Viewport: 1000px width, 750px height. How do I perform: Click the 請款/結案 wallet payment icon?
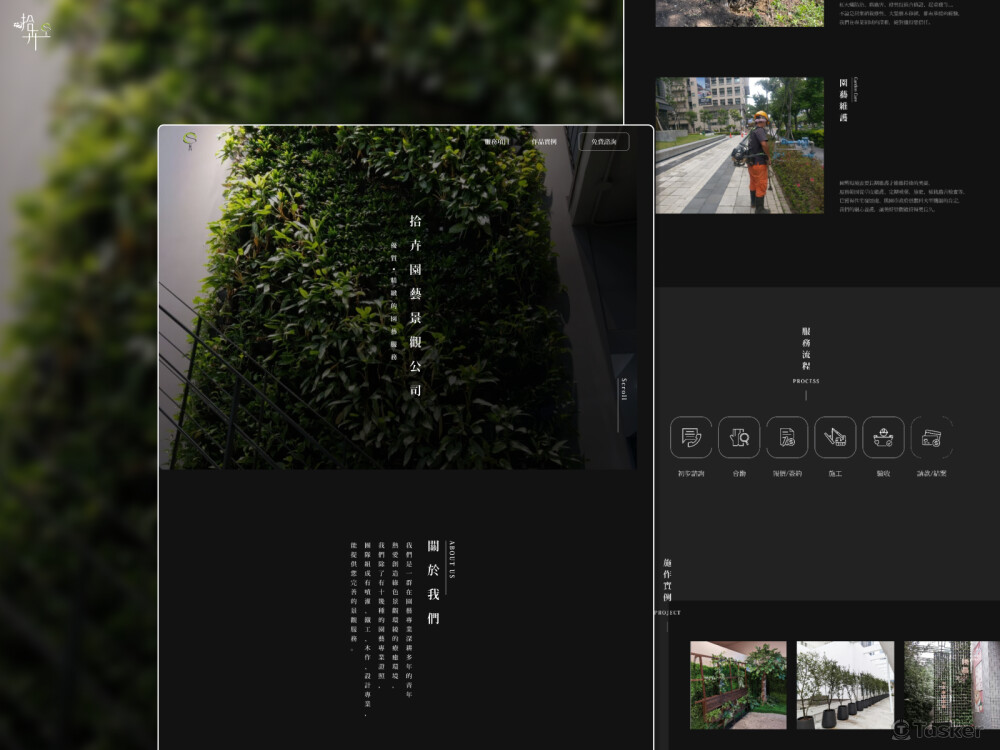pyautogui.click(x=932, y=438)
